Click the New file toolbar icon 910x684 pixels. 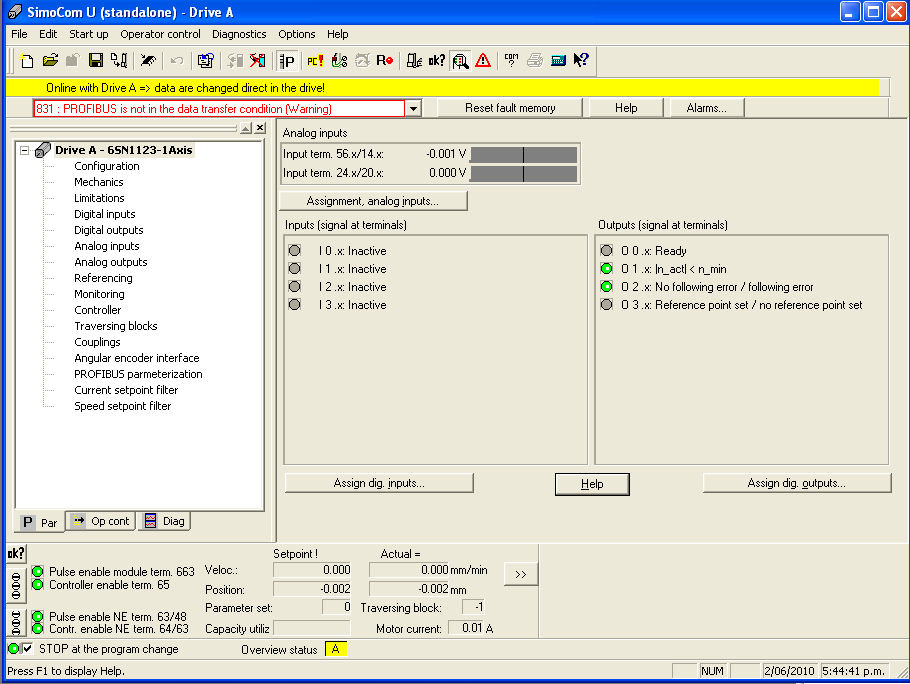pos(27,60)
